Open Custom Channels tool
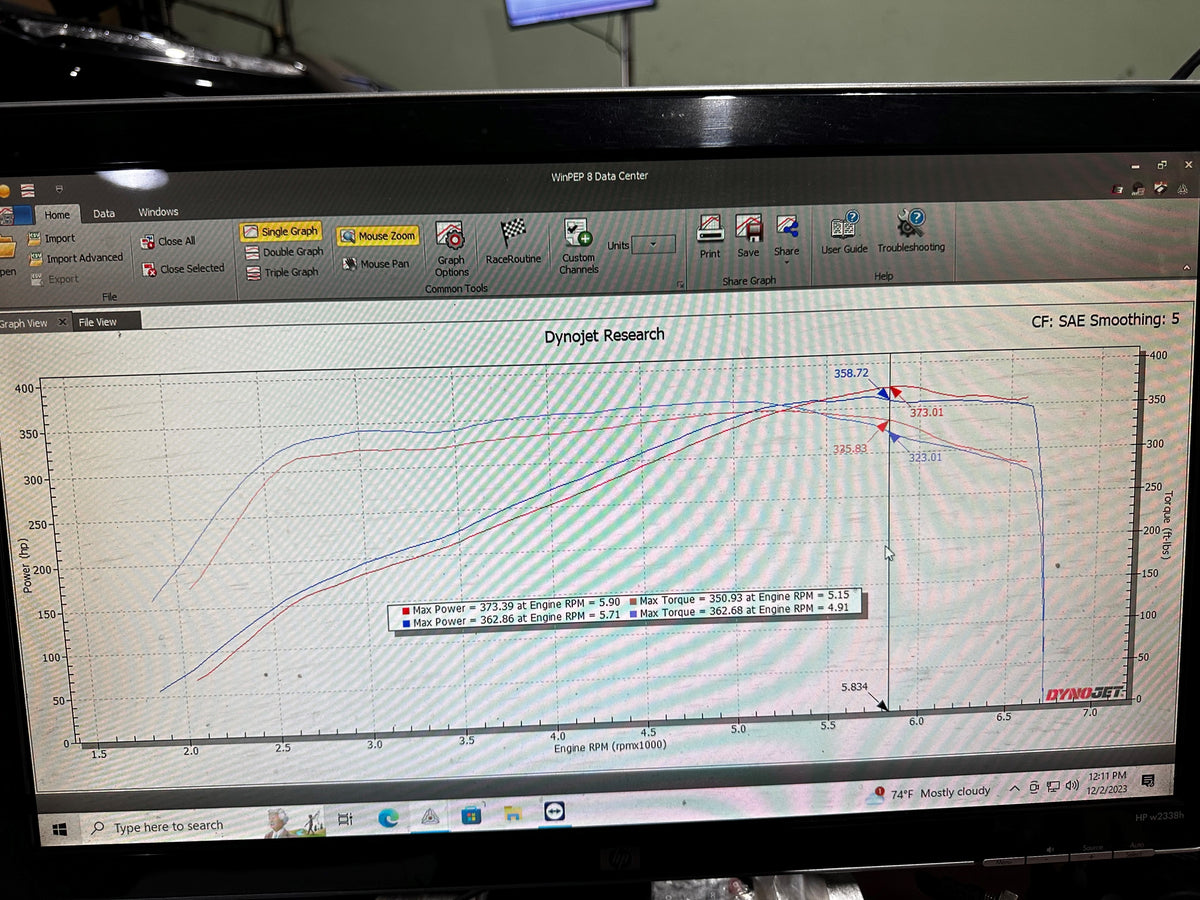This screenshot has width=1200, height=900. (577, 247)
